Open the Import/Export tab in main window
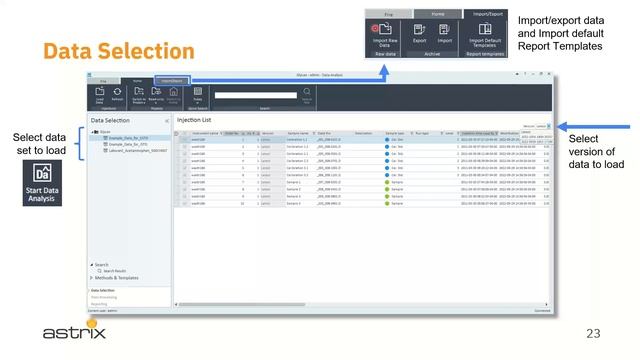Image resolution: width=640 pixels, height=360 pixels. 172,80
